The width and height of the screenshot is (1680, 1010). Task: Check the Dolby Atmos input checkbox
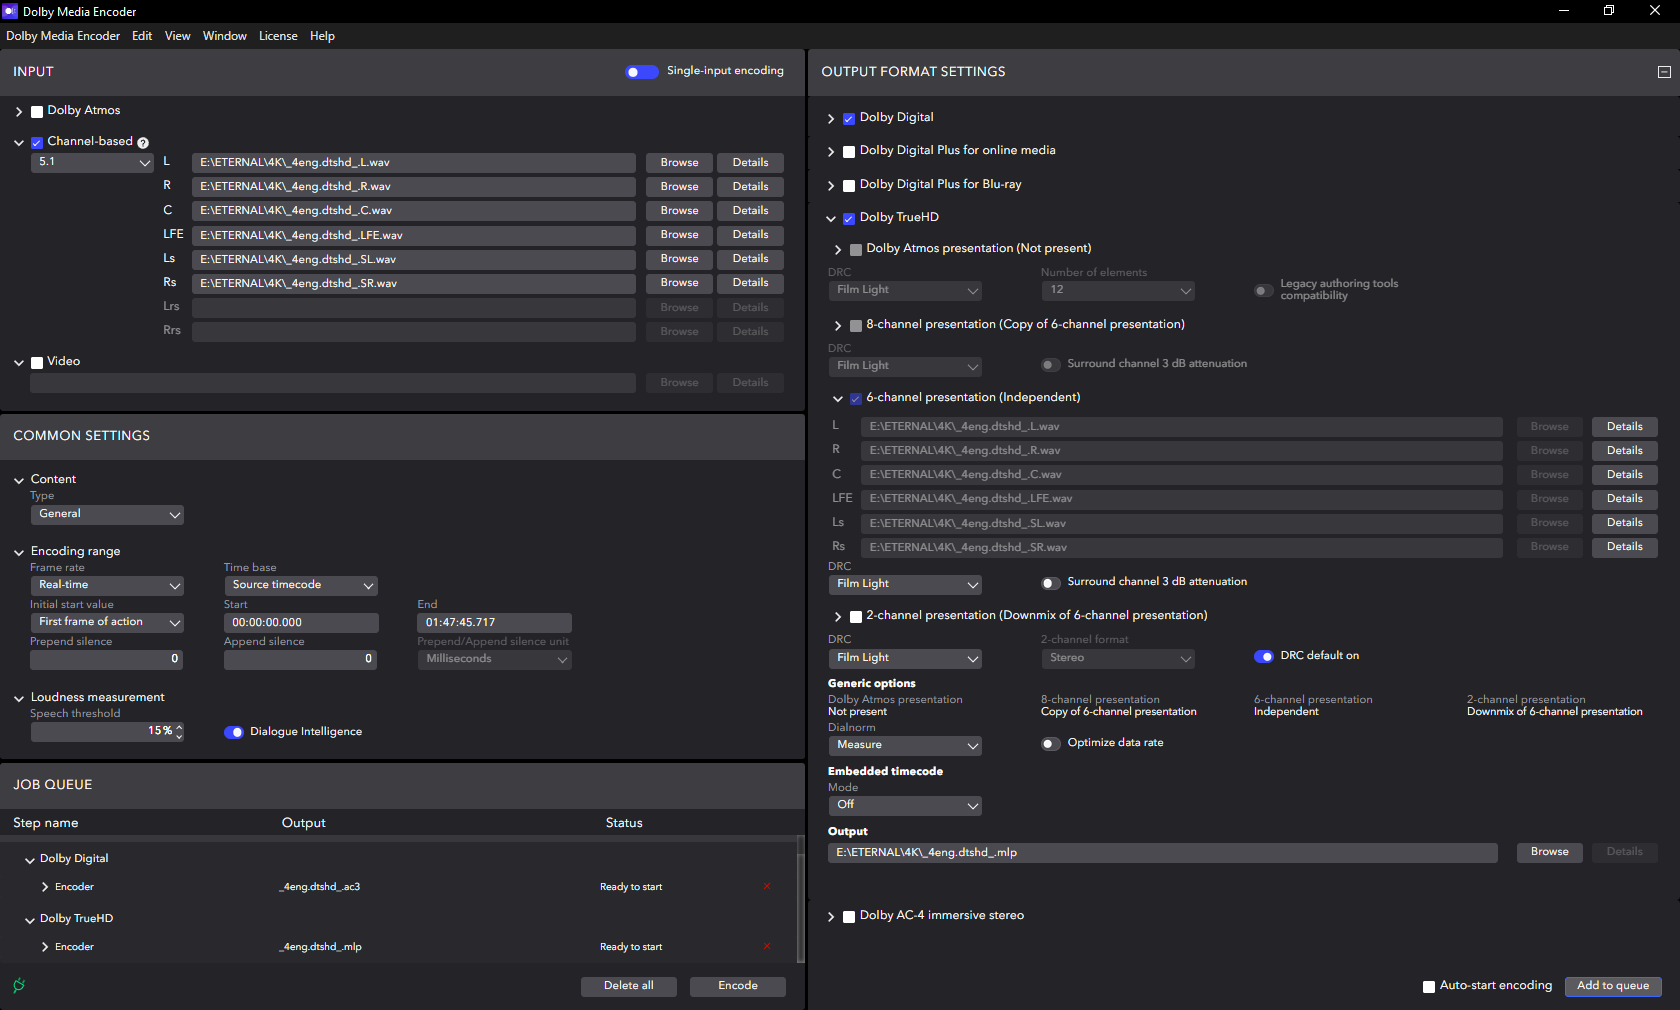37,112
